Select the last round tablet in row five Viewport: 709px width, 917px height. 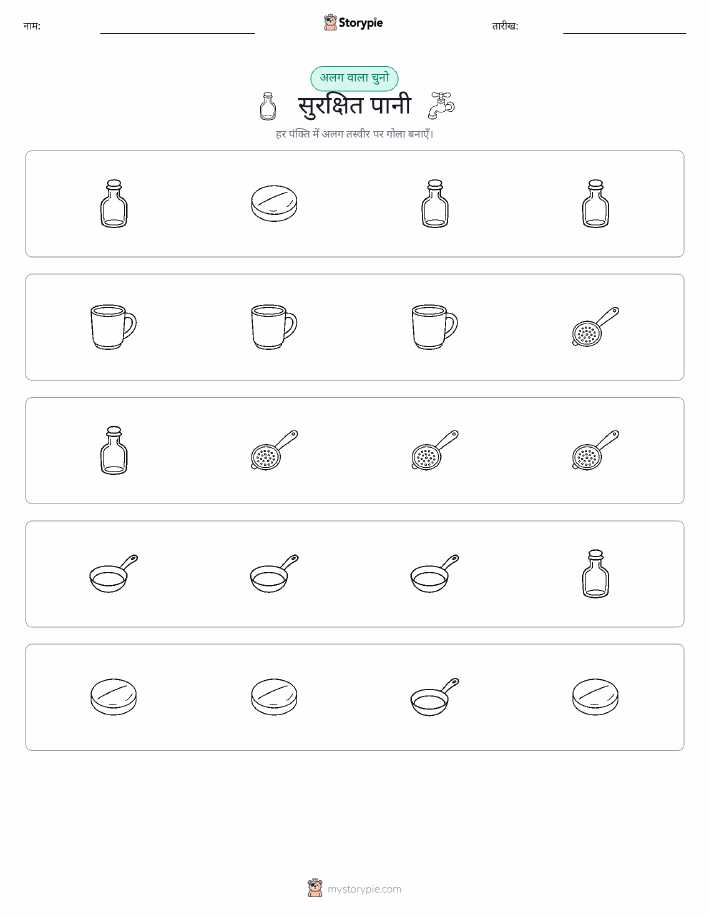[595, 697]
